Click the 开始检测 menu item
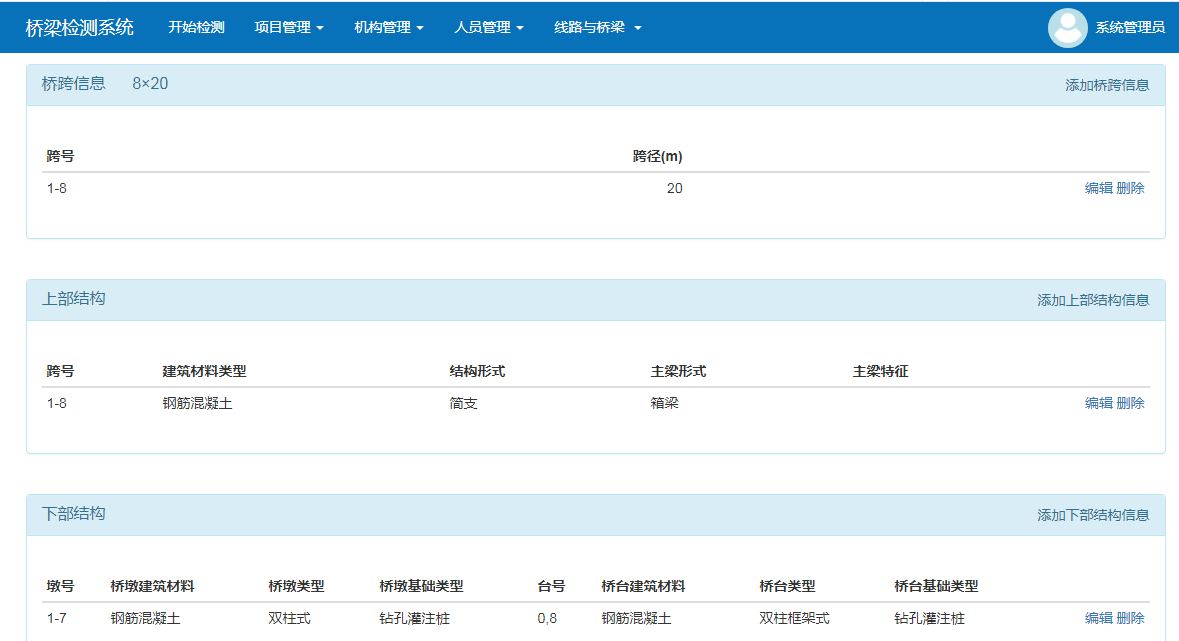The width and height of the screenshot is (1179, 641). pos(196,28)
